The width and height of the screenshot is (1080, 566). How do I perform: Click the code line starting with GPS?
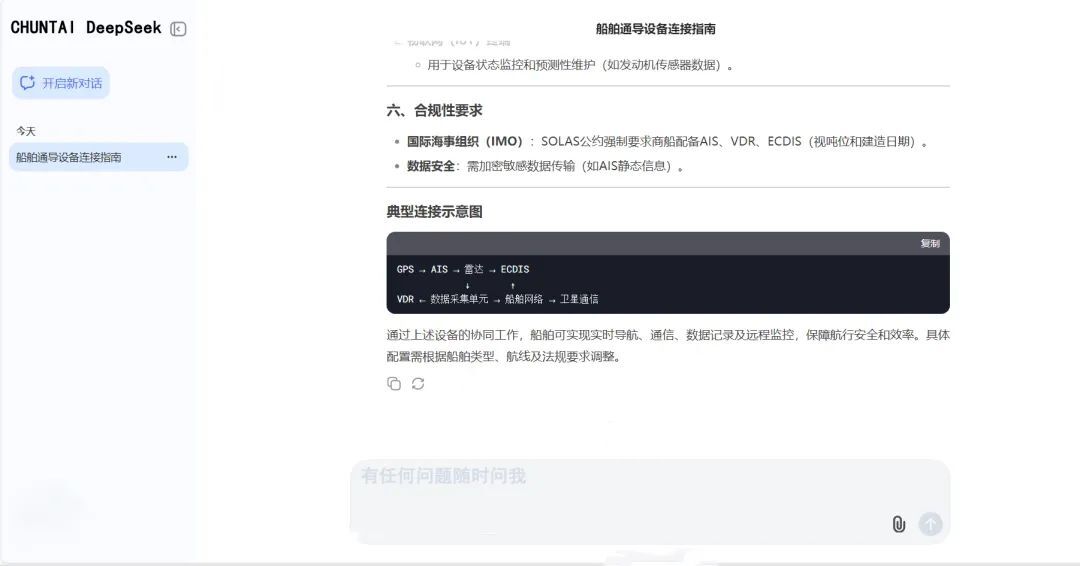[x=463, y=269]
